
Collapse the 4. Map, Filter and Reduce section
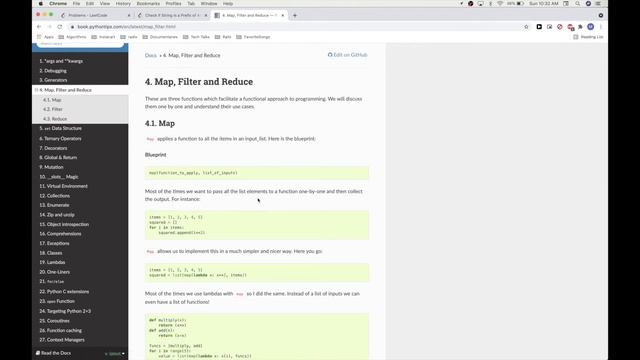tap(36, 90)
